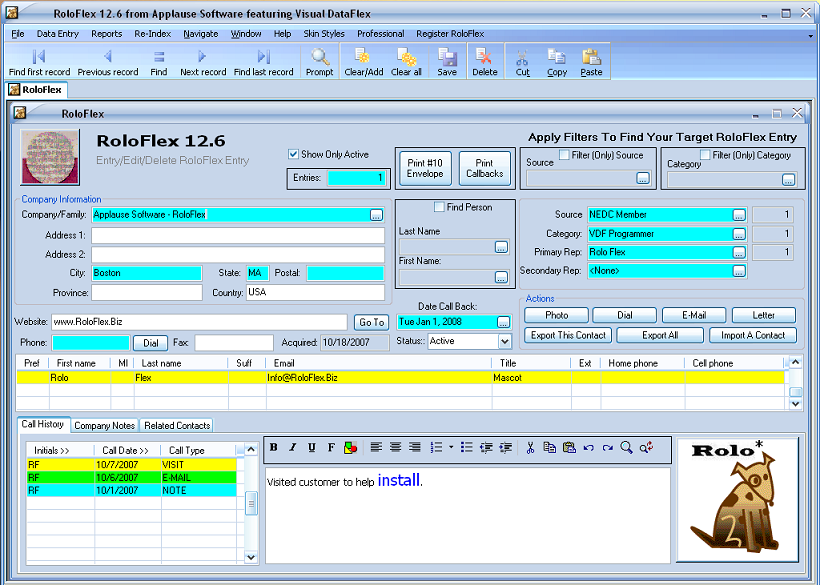Screen dimensions: 820x585
Task: Apply italic in the notes editor
Action: [292, 448]
